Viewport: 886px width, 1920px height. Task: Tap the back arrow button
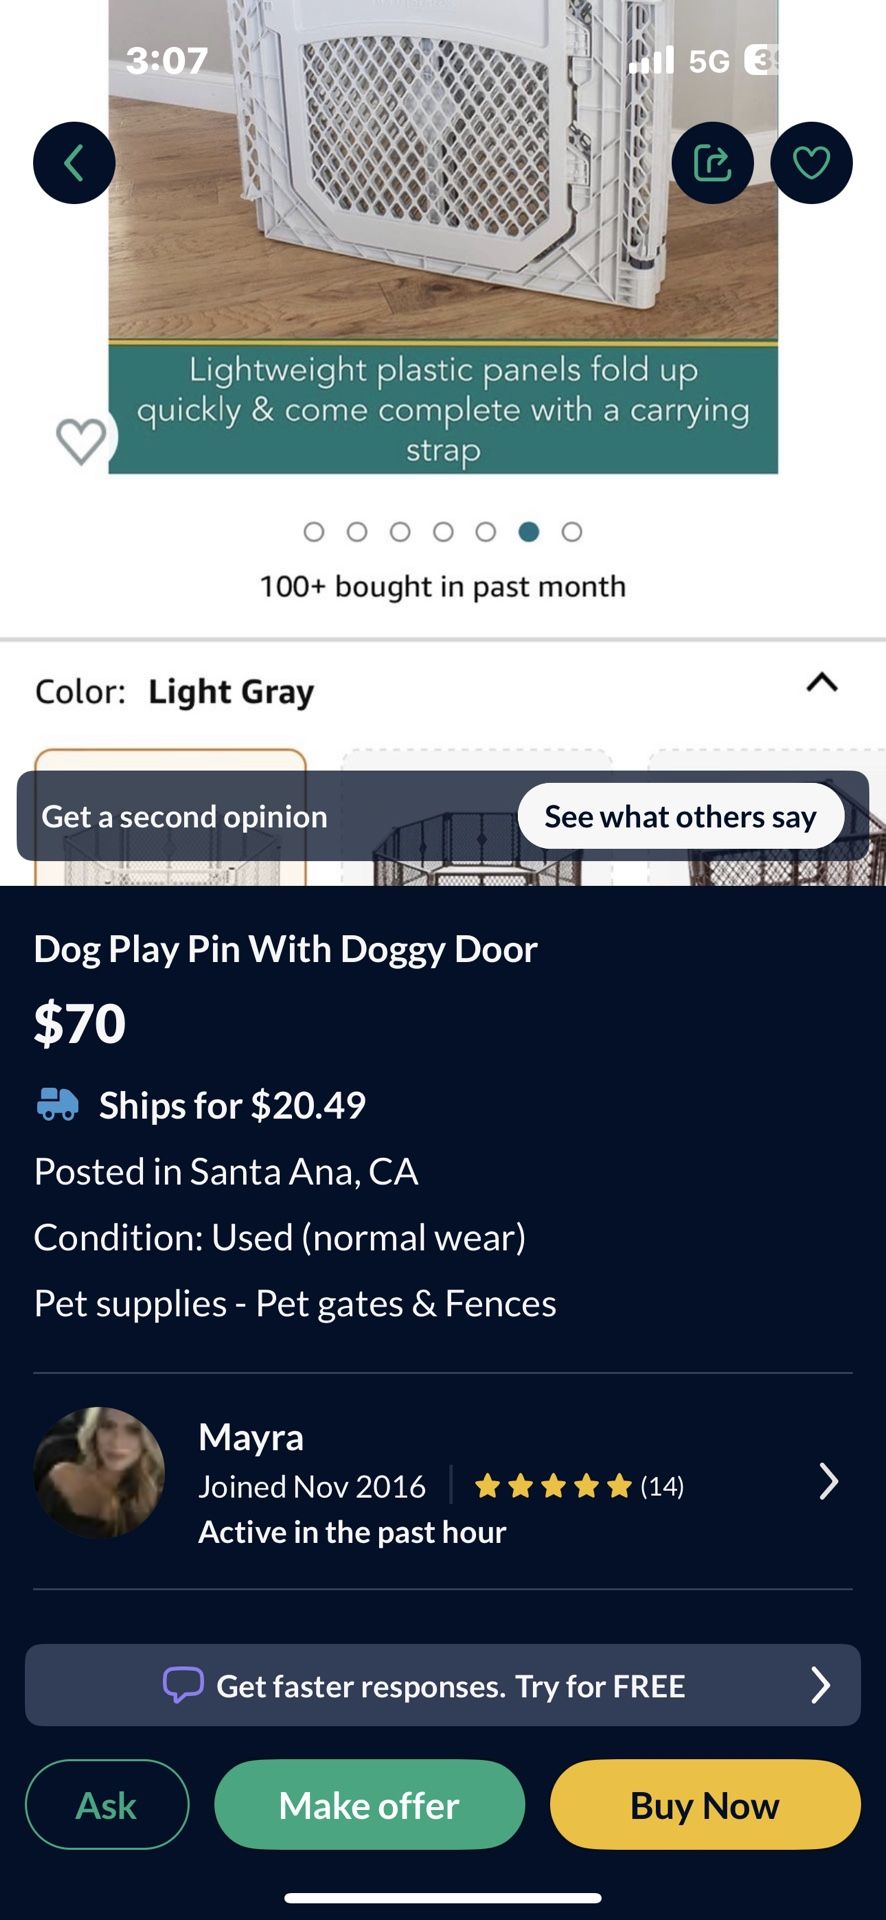click(x=74, y=163)
